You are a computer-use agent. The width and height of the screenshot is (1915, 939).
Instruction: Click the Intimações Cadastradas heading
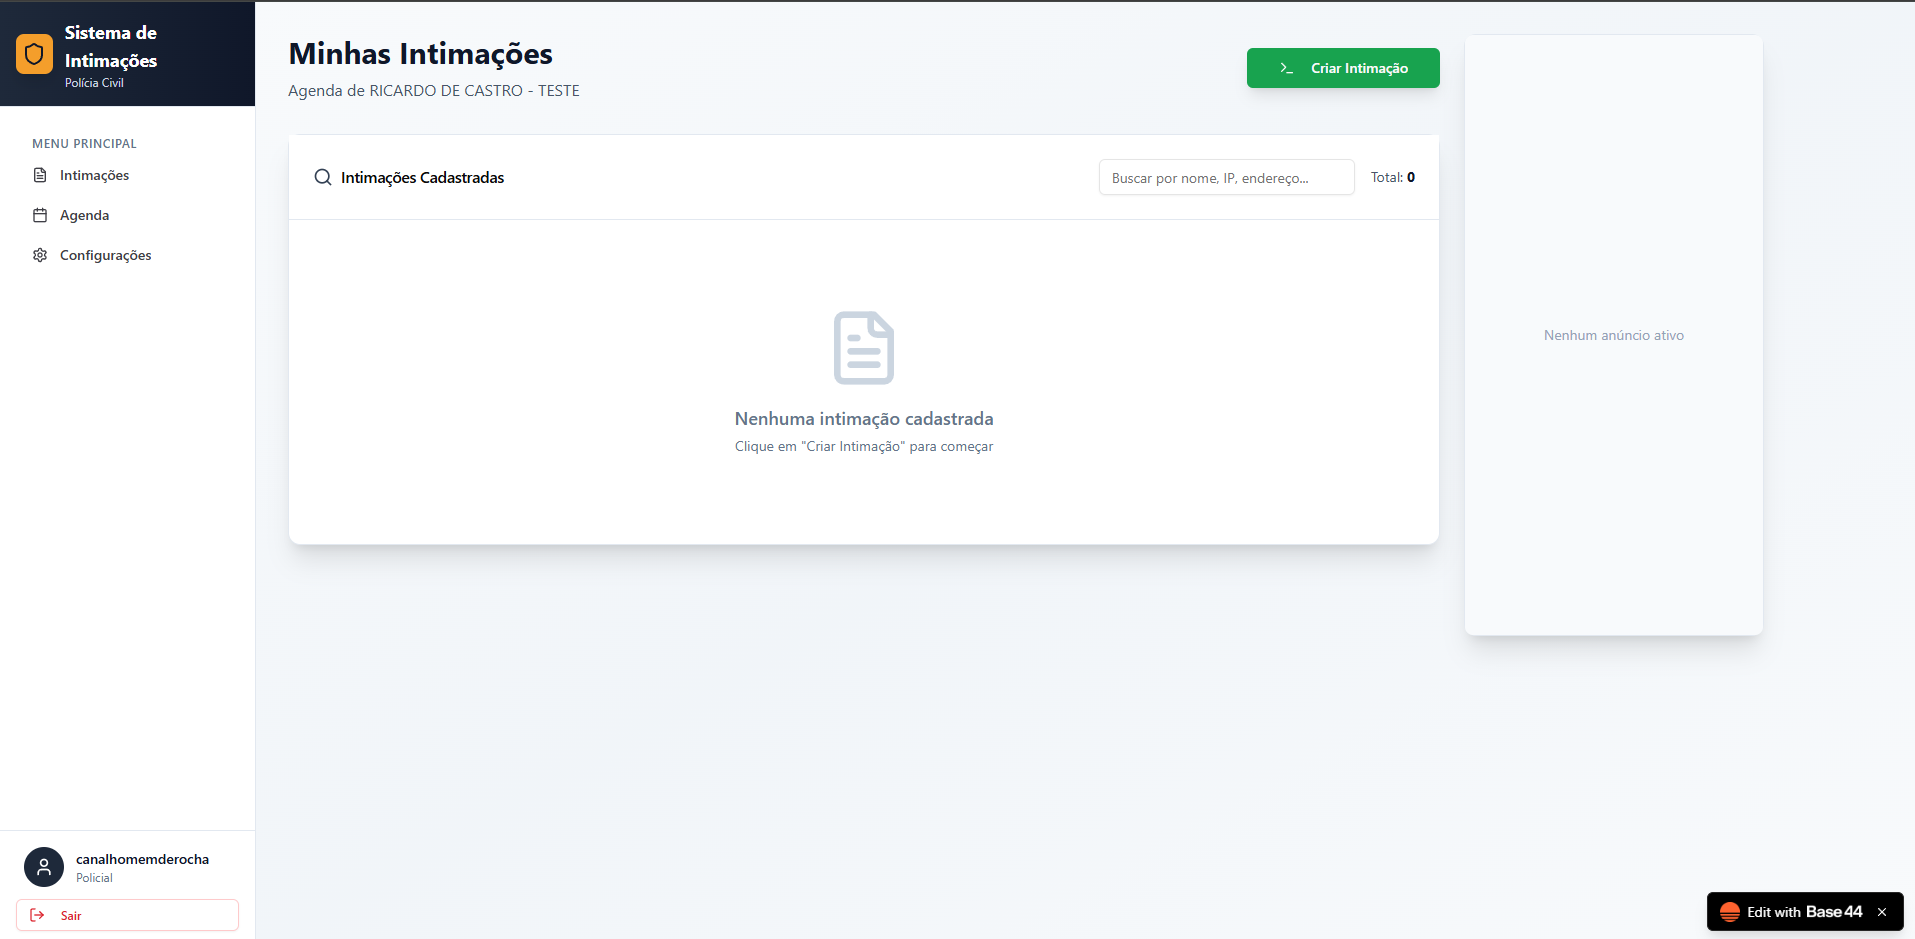(422, 177)
